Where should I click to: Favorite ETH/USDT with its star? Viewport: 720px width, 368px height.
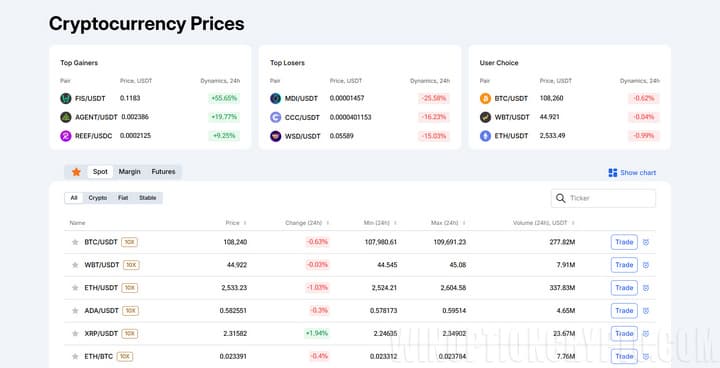(x=75, y=288)
